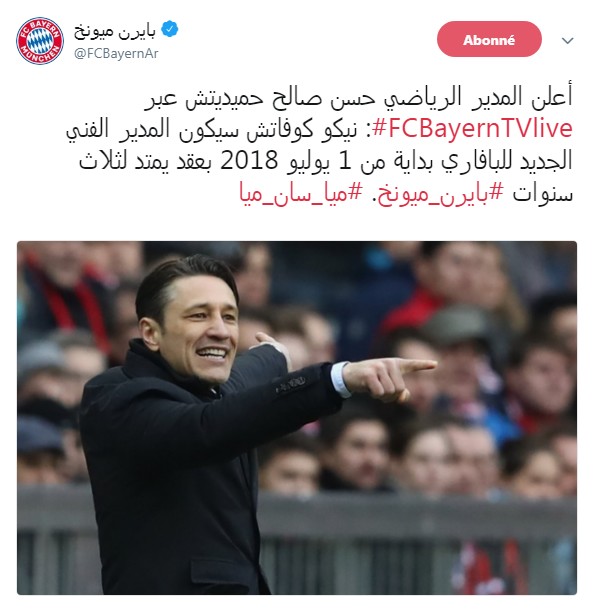The height and width of the screenshot is (611, 597).
Task: Toggle following with the Abonné button
Action: click(x=489, y=39)
